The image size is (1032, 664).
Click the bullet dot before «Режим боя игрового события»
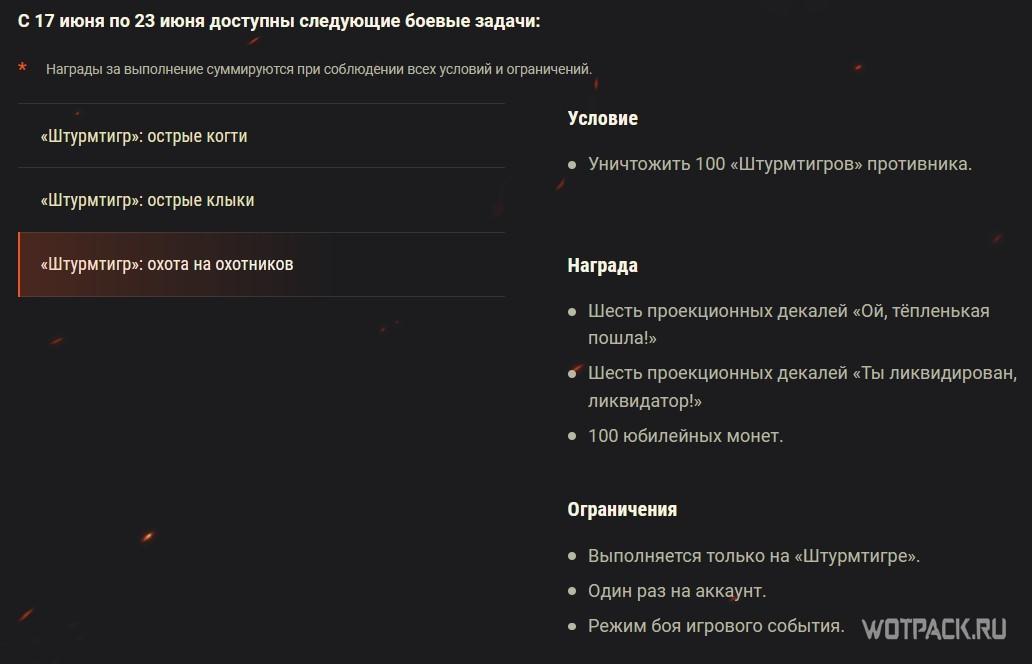point(572,627)
